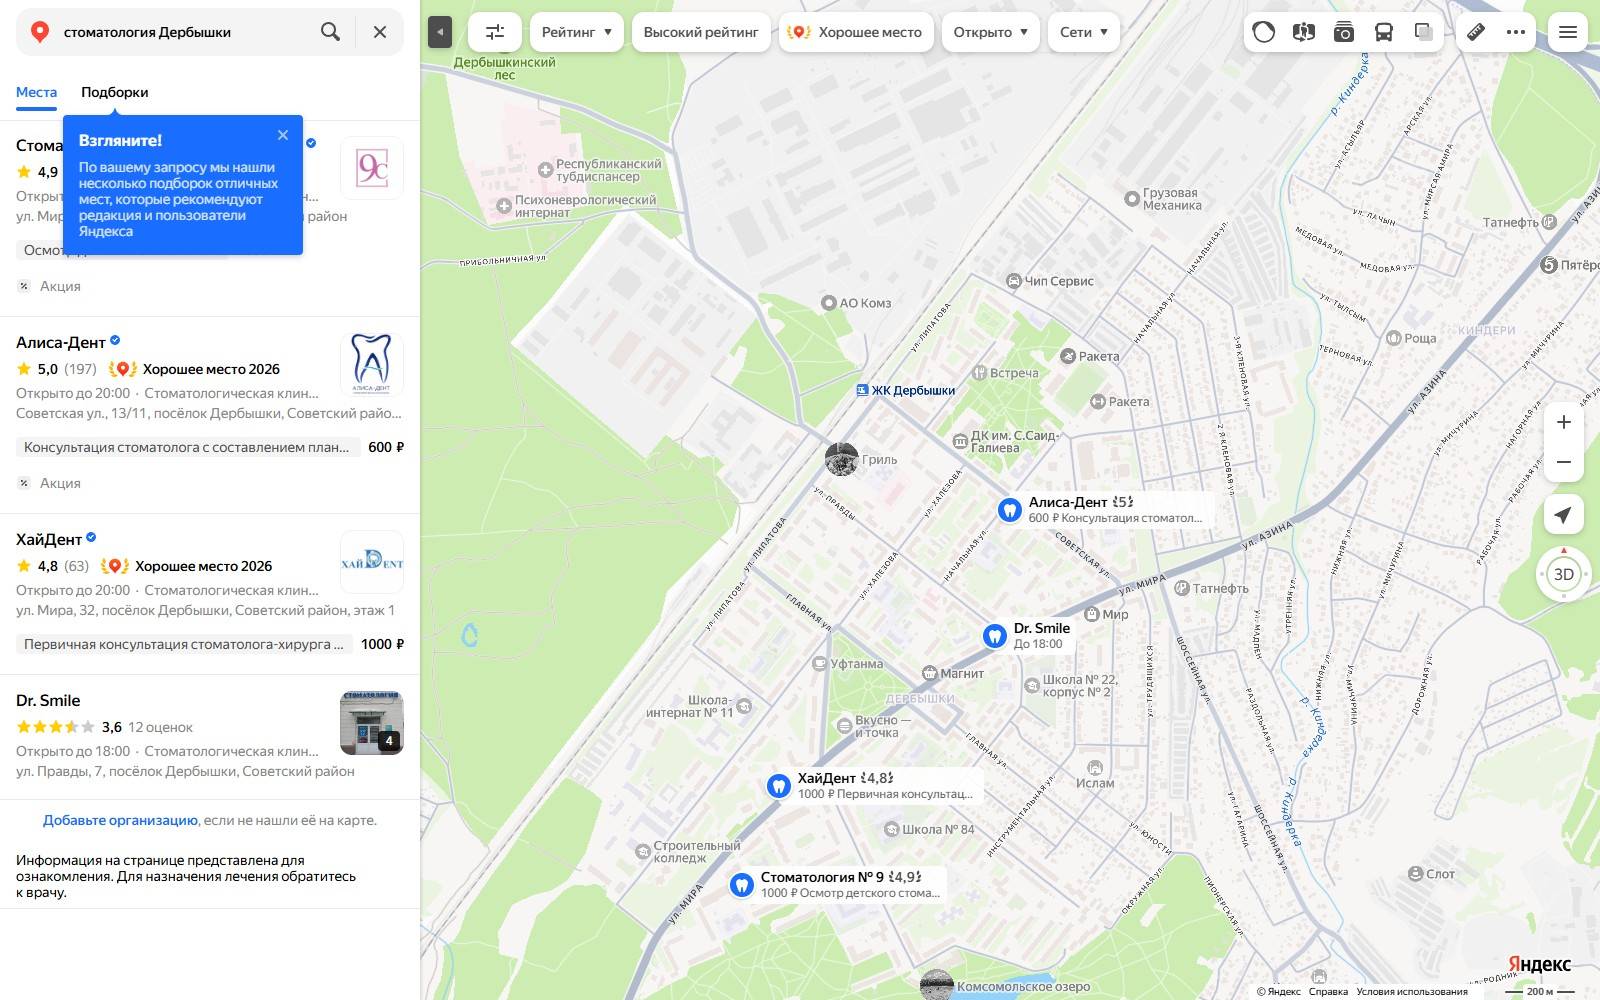The height and width of the screenshot is (1000, 1600).
Task: Select the ruler measurement tool
Action: tap(1476, 32)
